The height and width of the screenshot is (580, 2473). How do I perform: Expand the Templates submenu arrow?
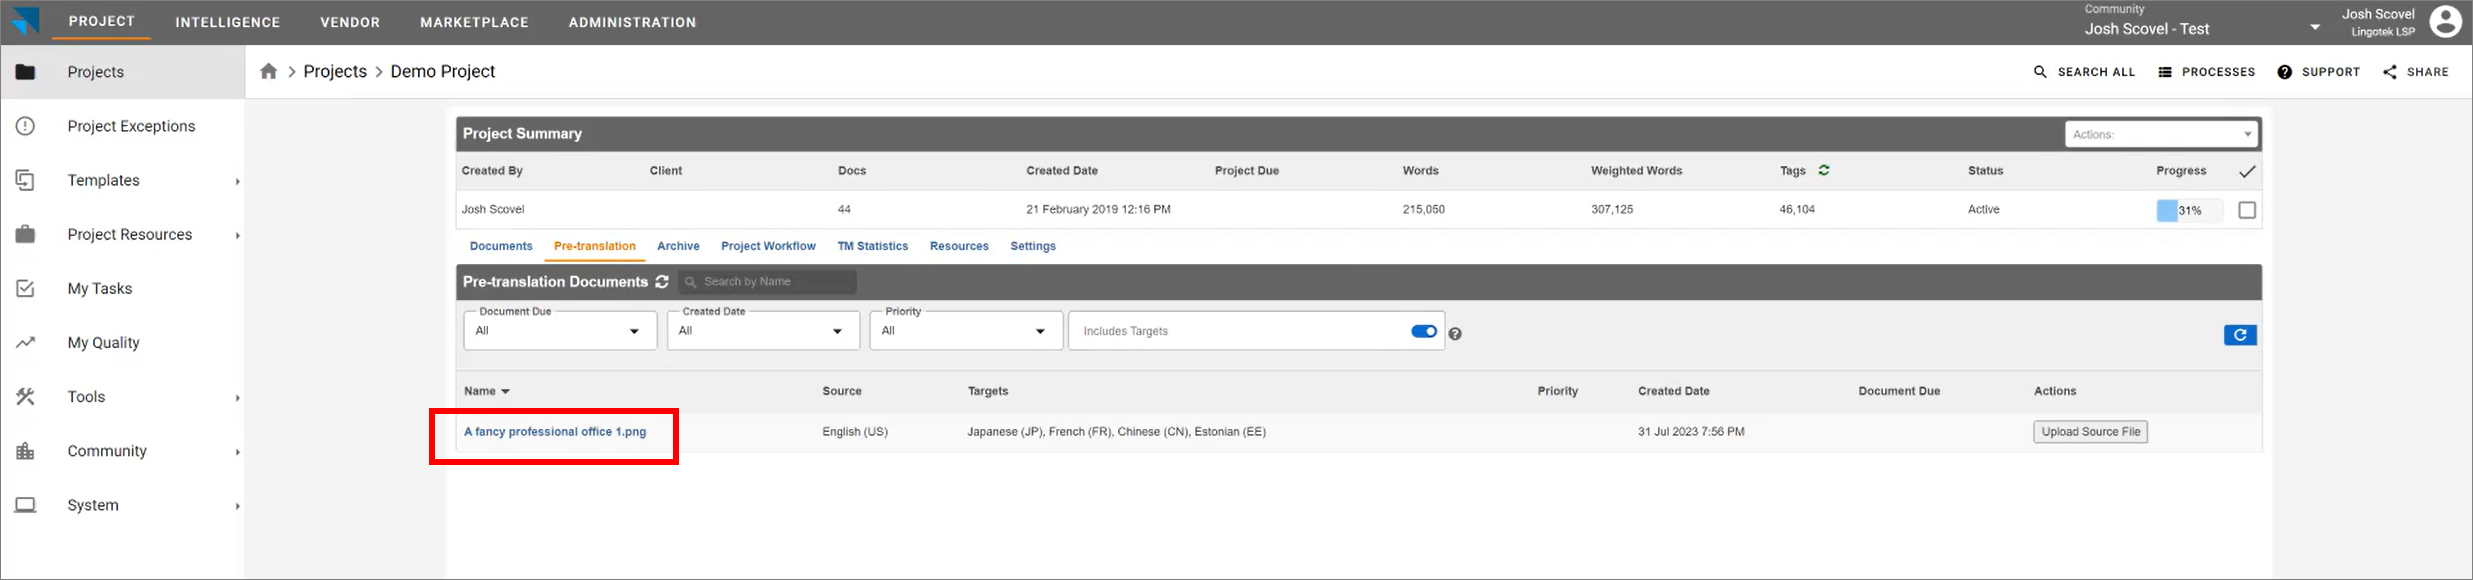[x=237, y=181]
